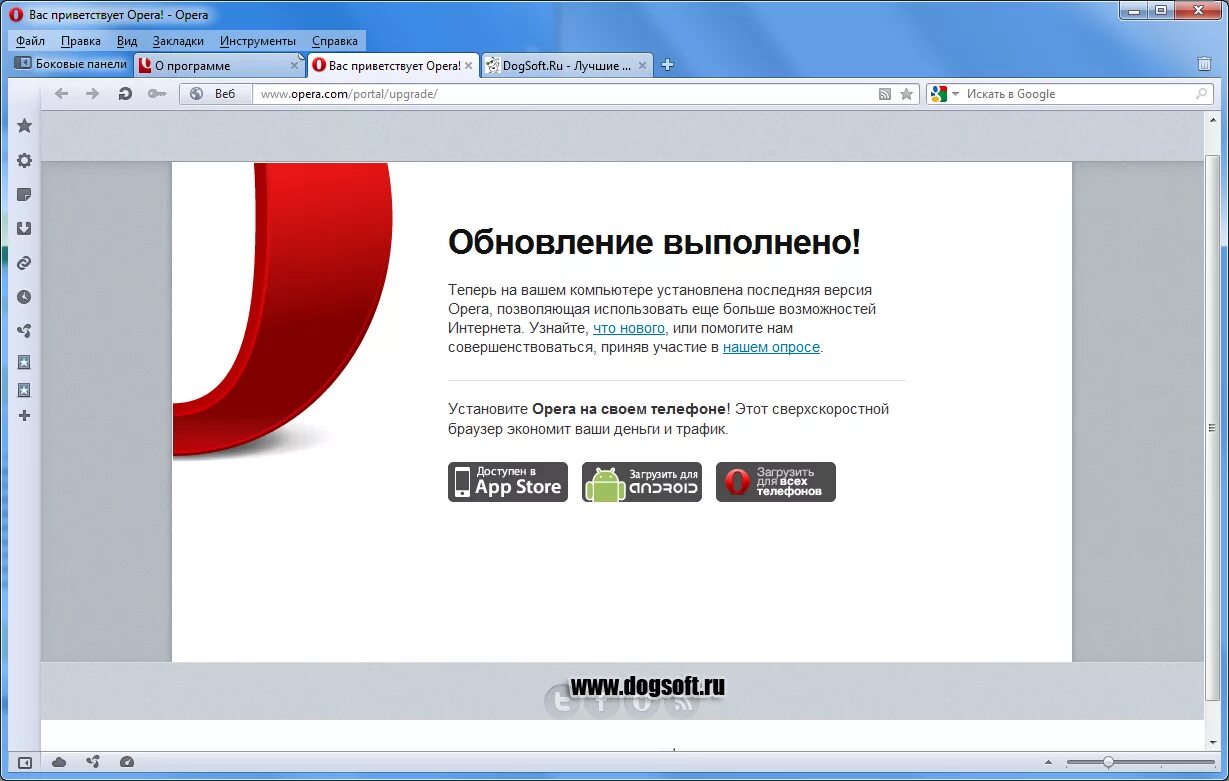Click 'Загрузить для всех телефонов' badge
Screen dimensions: 1229x781
coord(776,482)
